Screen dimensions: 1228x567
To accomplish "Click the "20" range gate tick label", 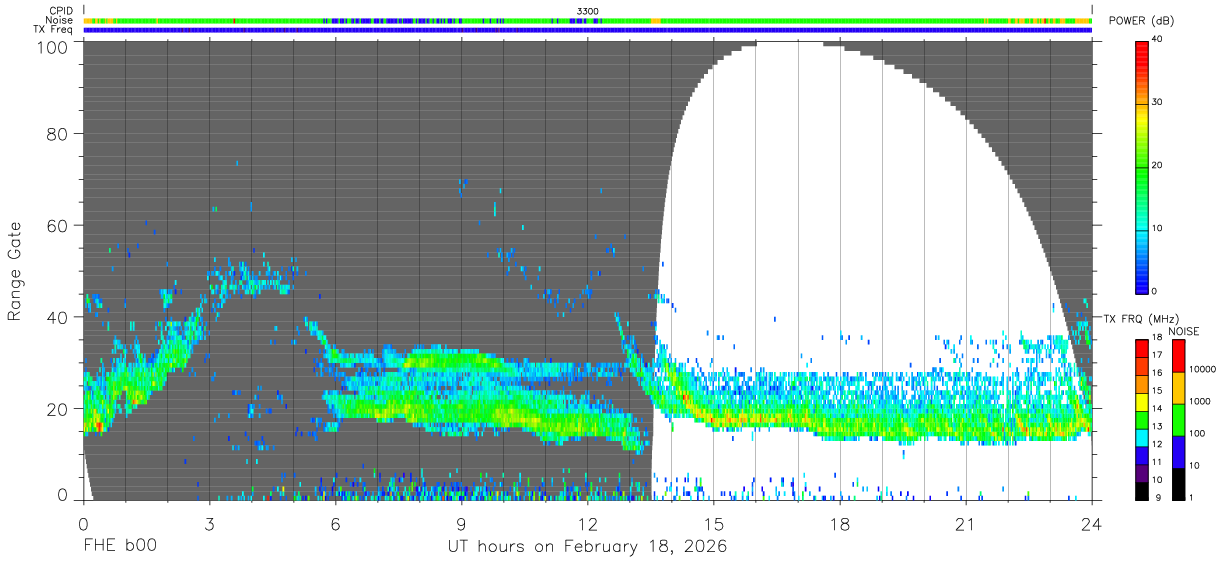I will (59, 409).
